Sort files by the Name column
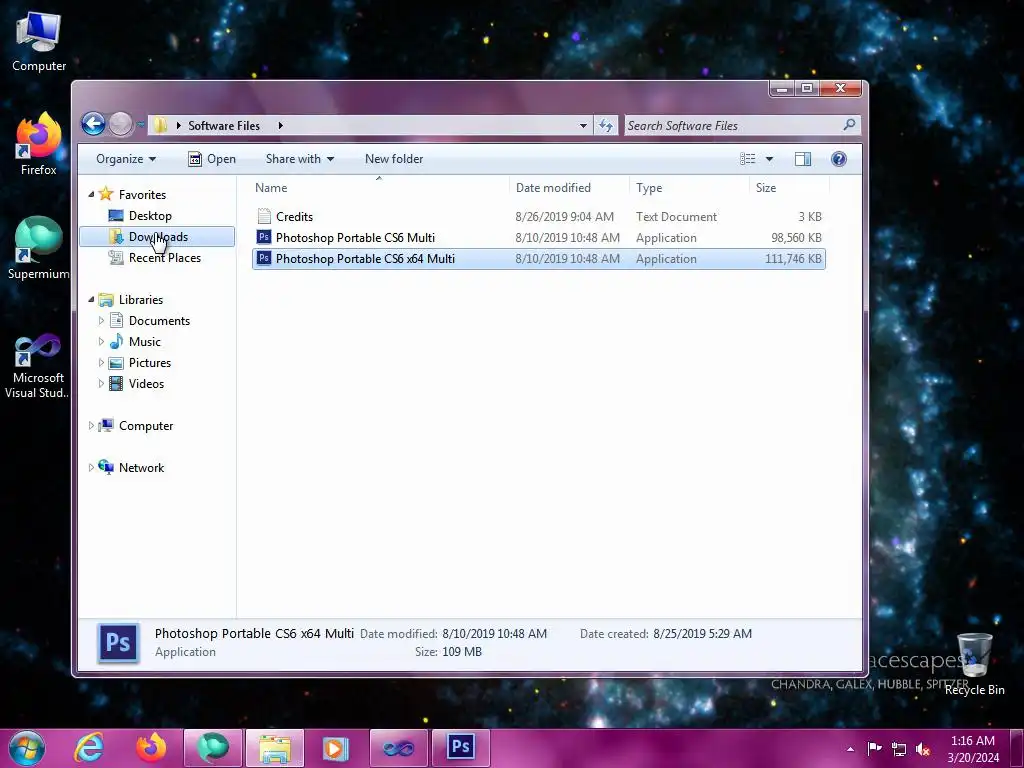 (380, 187)
